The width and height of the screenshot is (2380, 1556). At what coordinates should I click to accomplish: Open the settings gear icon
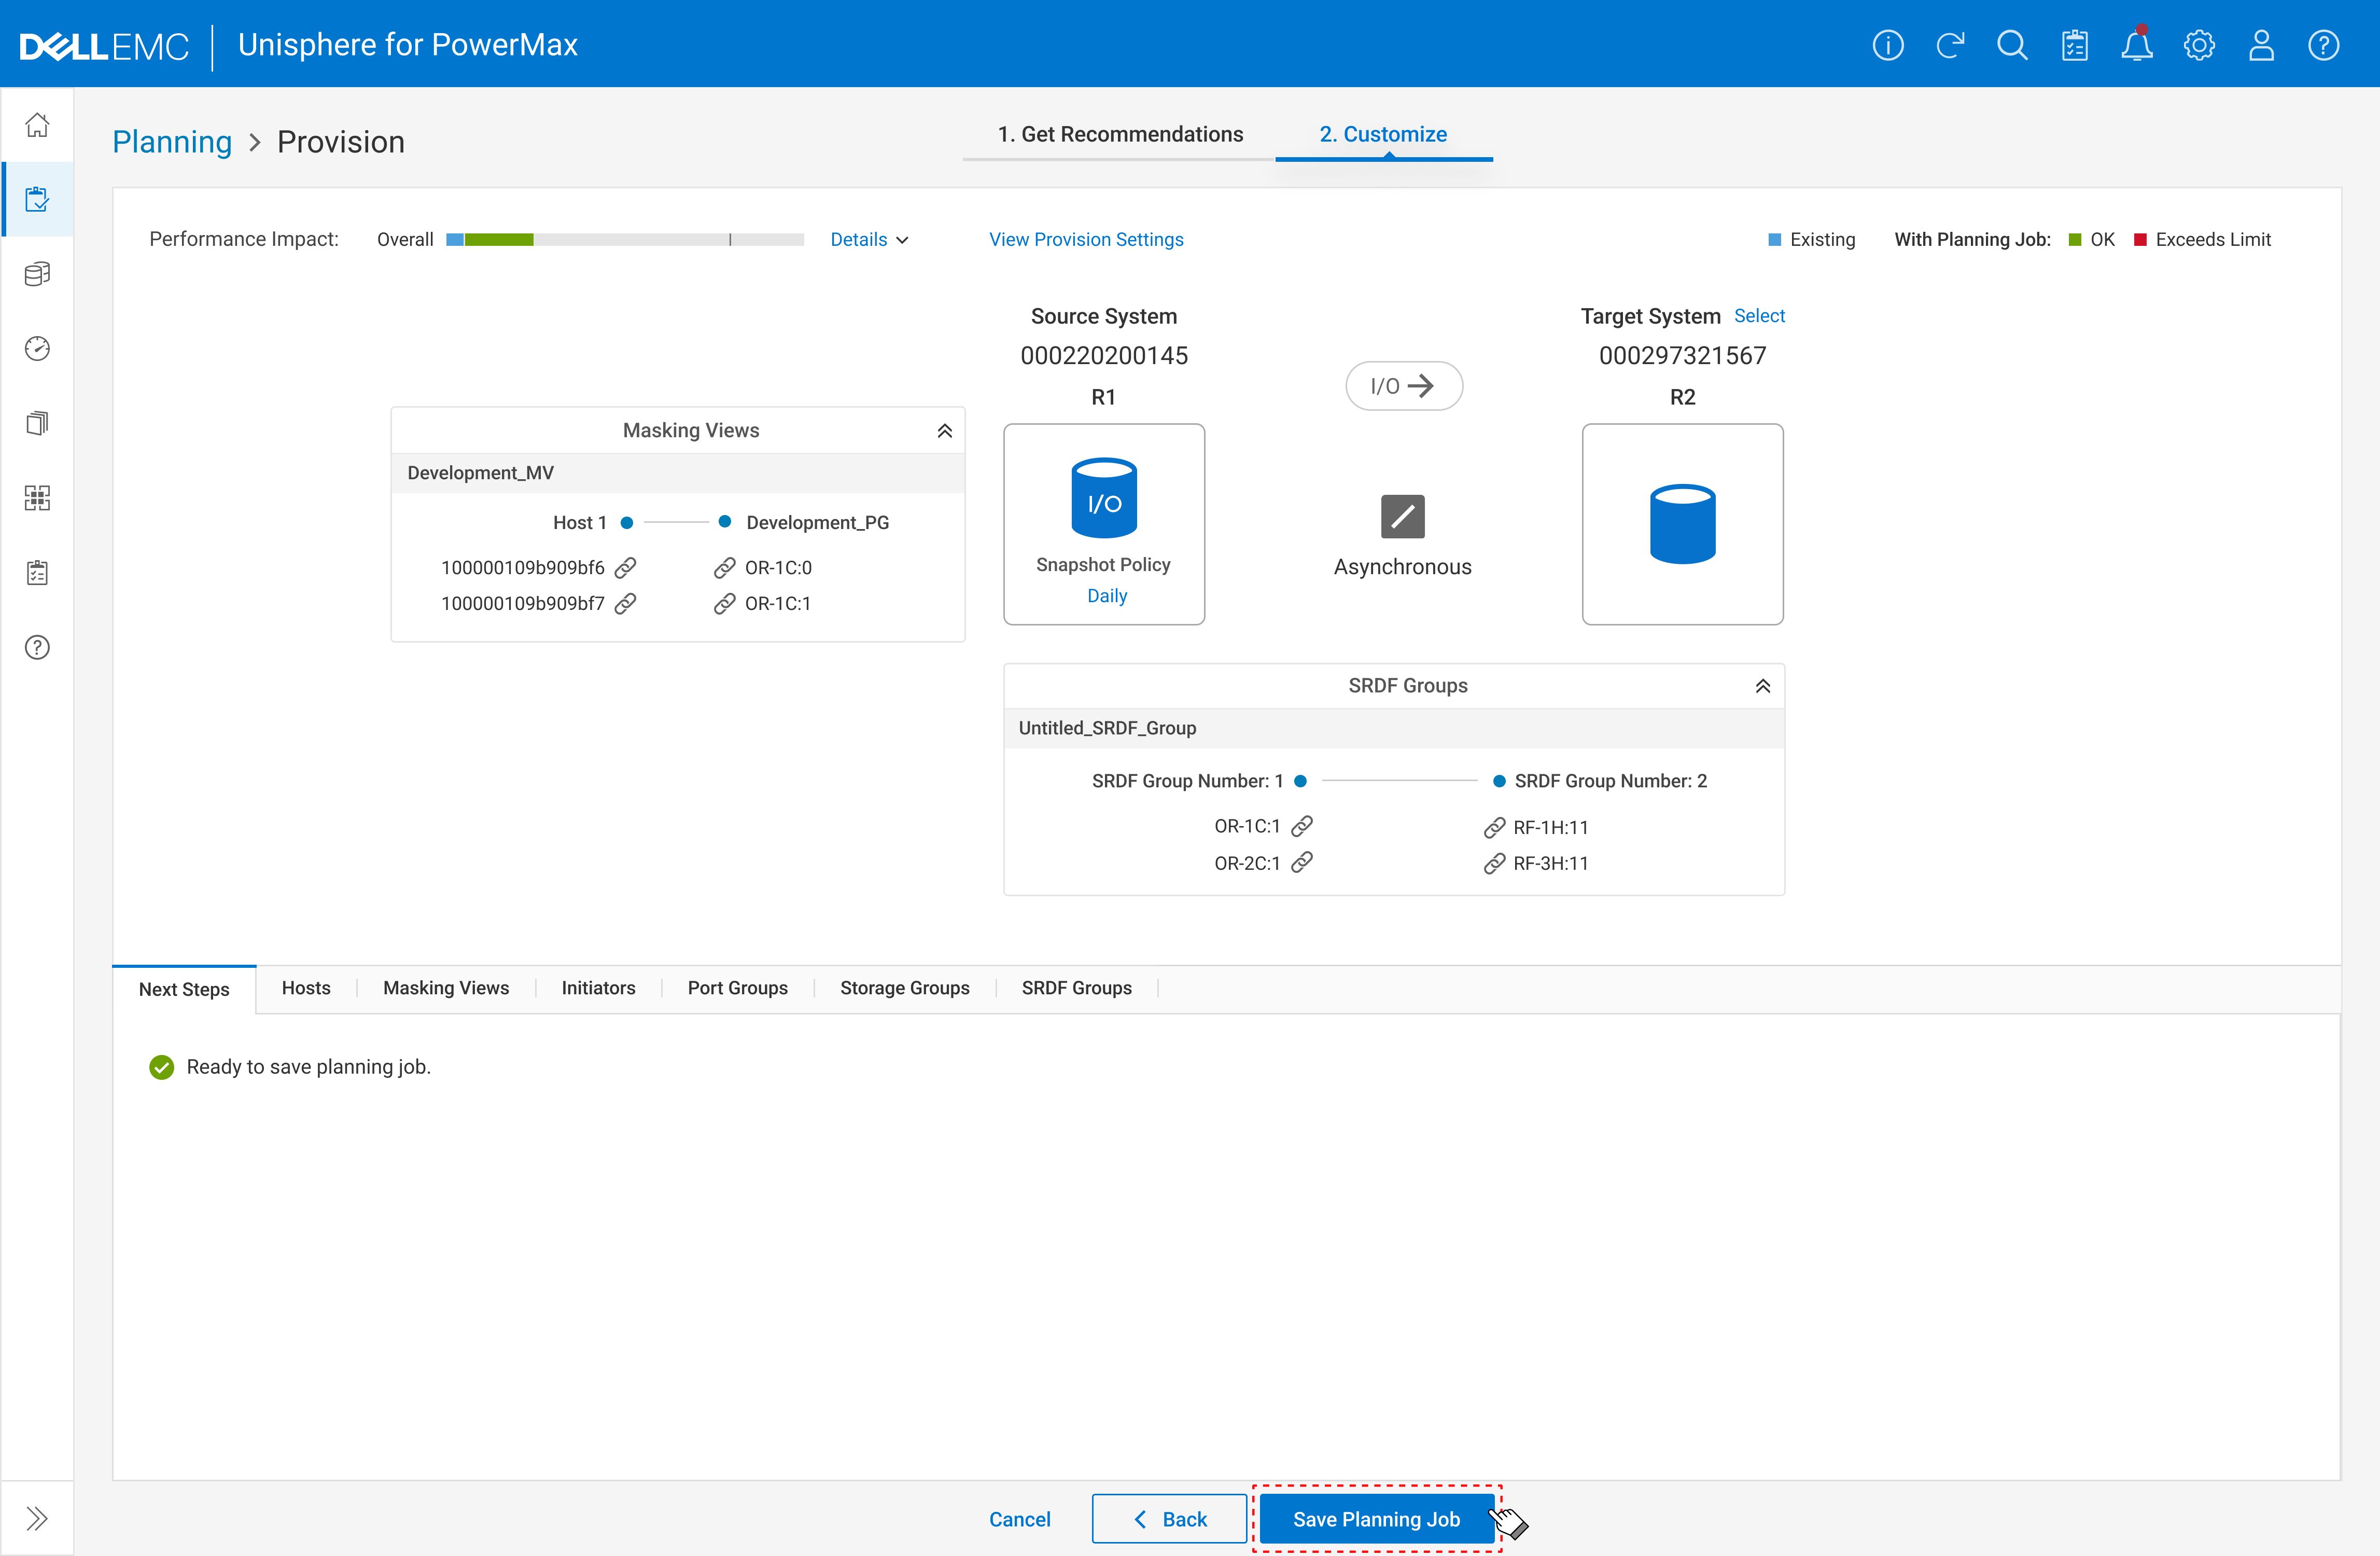tap(2199, 45)
